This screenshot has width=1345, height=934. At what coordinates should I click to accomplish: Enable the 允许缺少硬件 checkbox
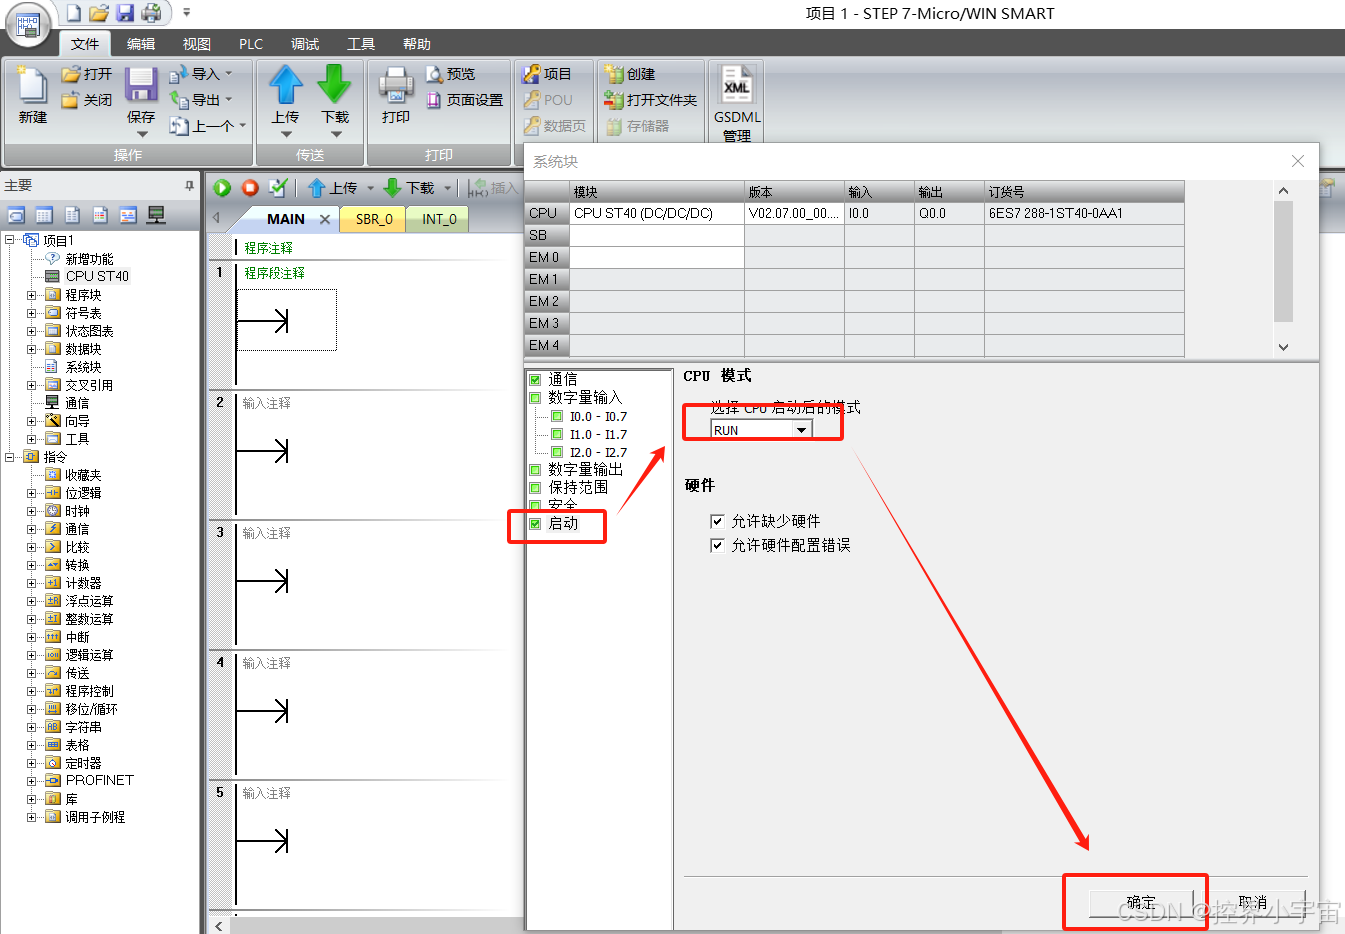(718, 520)
